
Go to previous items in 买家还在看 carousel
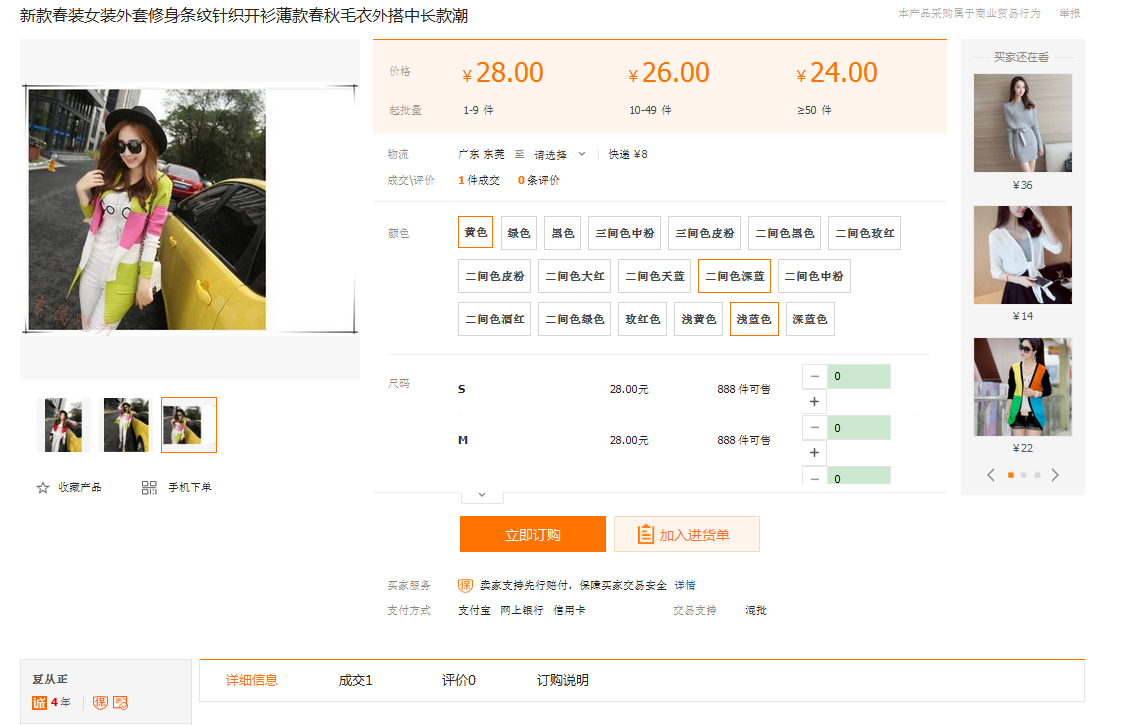pos(991,475)
